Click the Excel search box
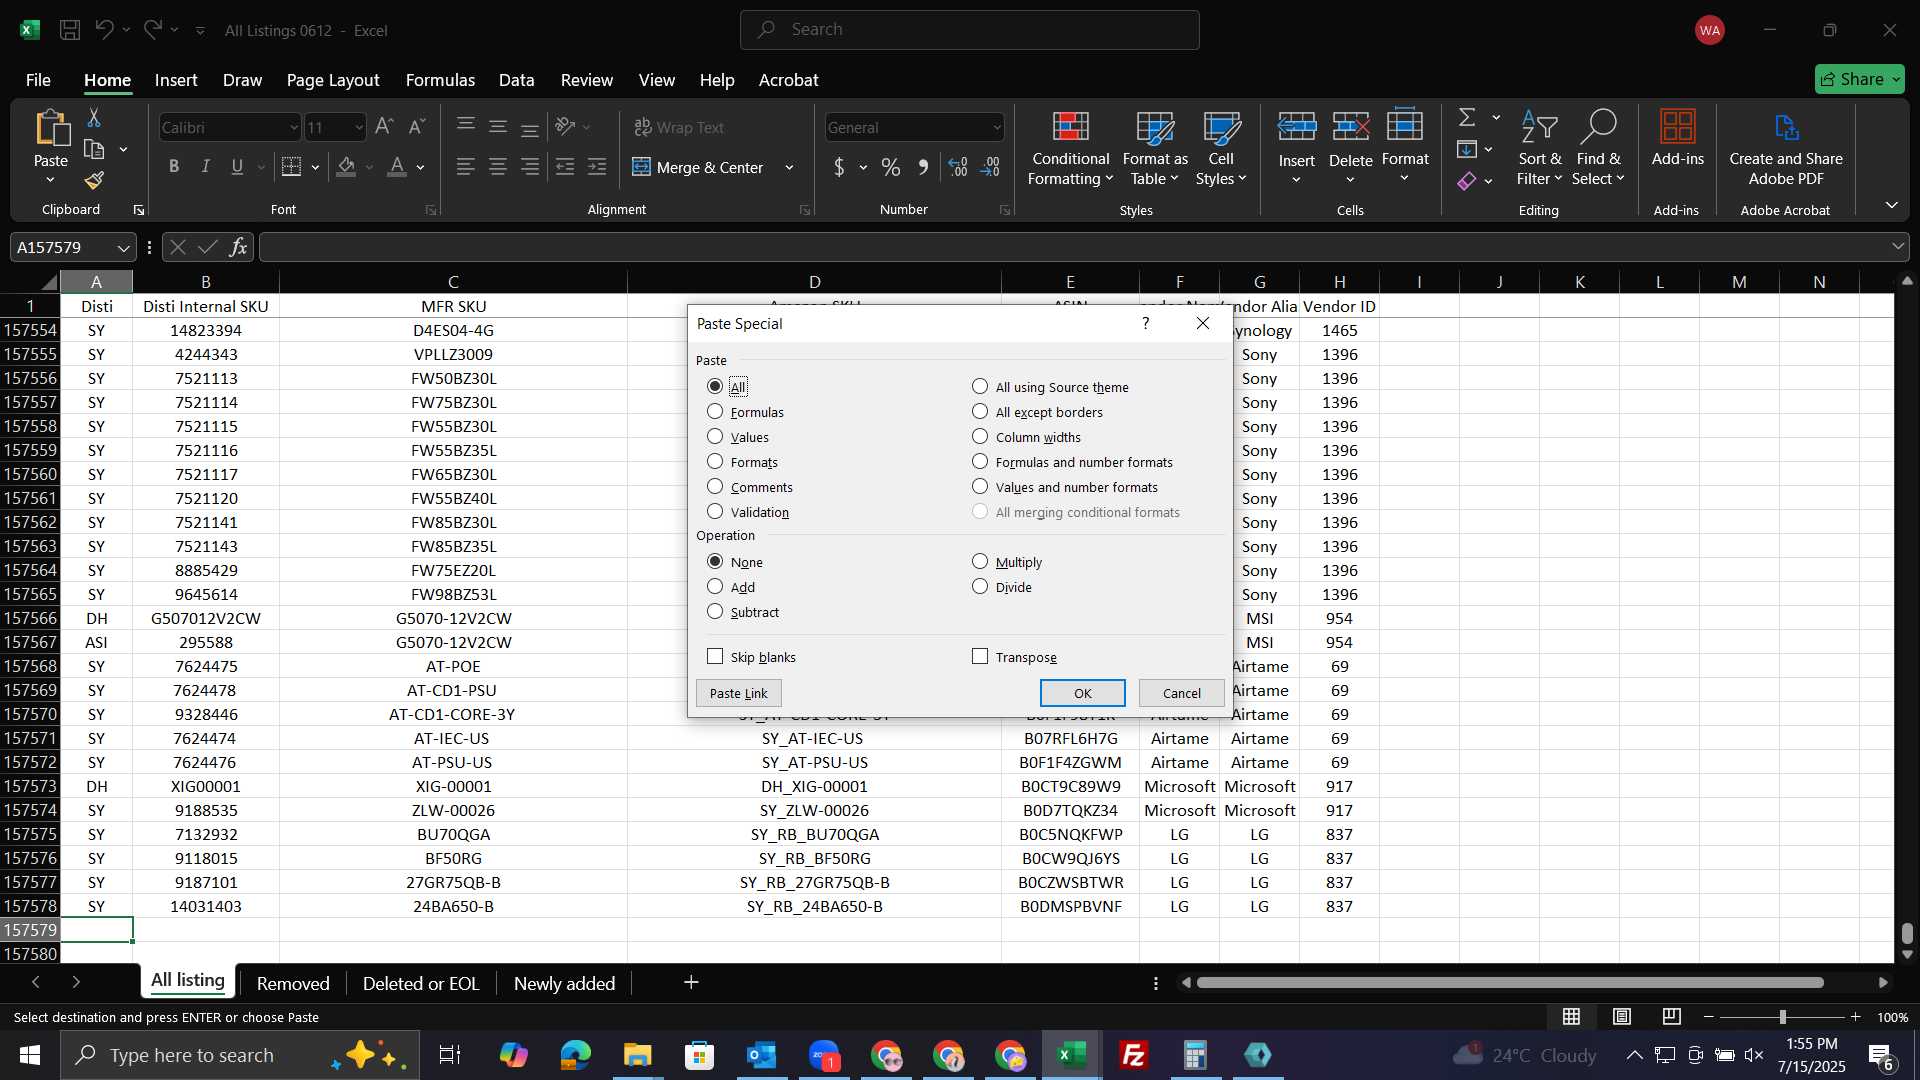1920x1080 pixels. (970, 30)
